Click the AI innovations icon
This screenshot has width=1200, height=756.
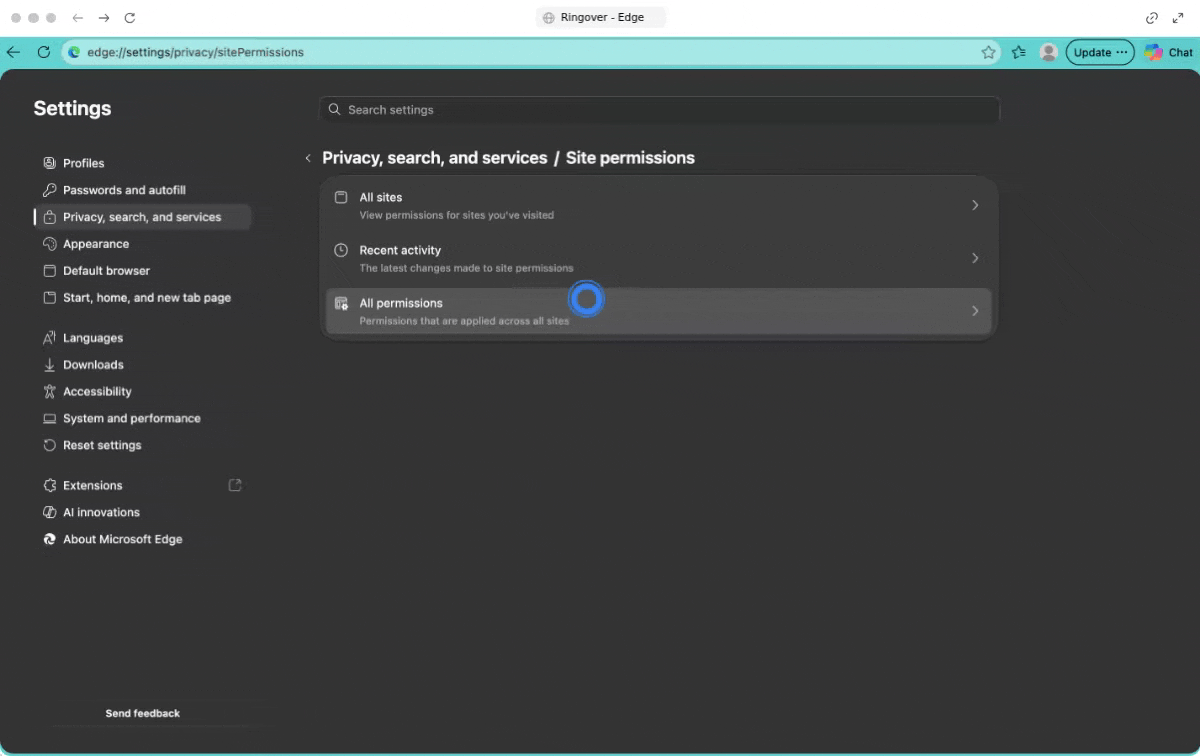[50, 513]
